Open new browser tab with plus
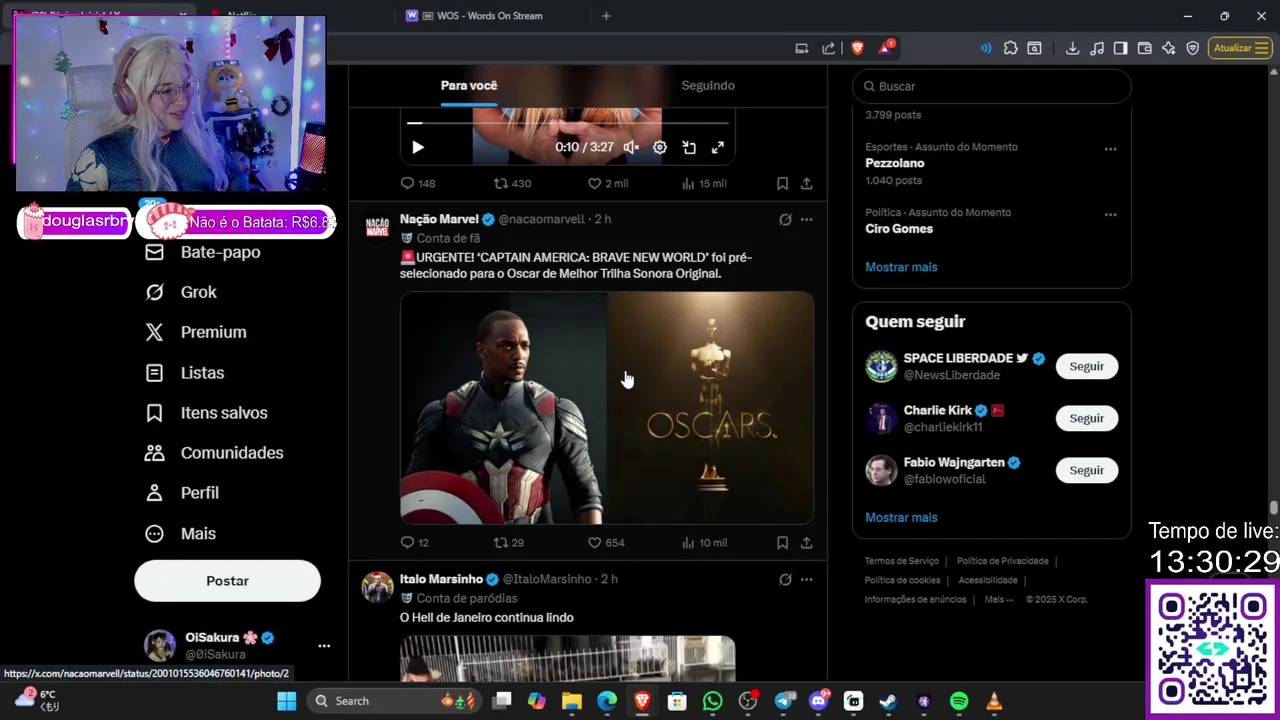The width and height of the screenshot is (1280, 720). point(606,16)
